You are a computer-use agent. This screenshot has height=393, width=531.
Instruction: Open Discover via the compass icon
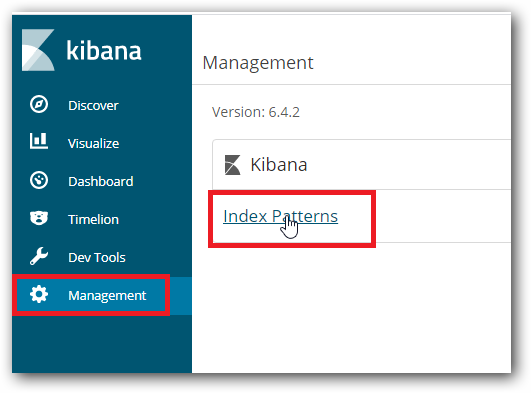tap(39, 104)
